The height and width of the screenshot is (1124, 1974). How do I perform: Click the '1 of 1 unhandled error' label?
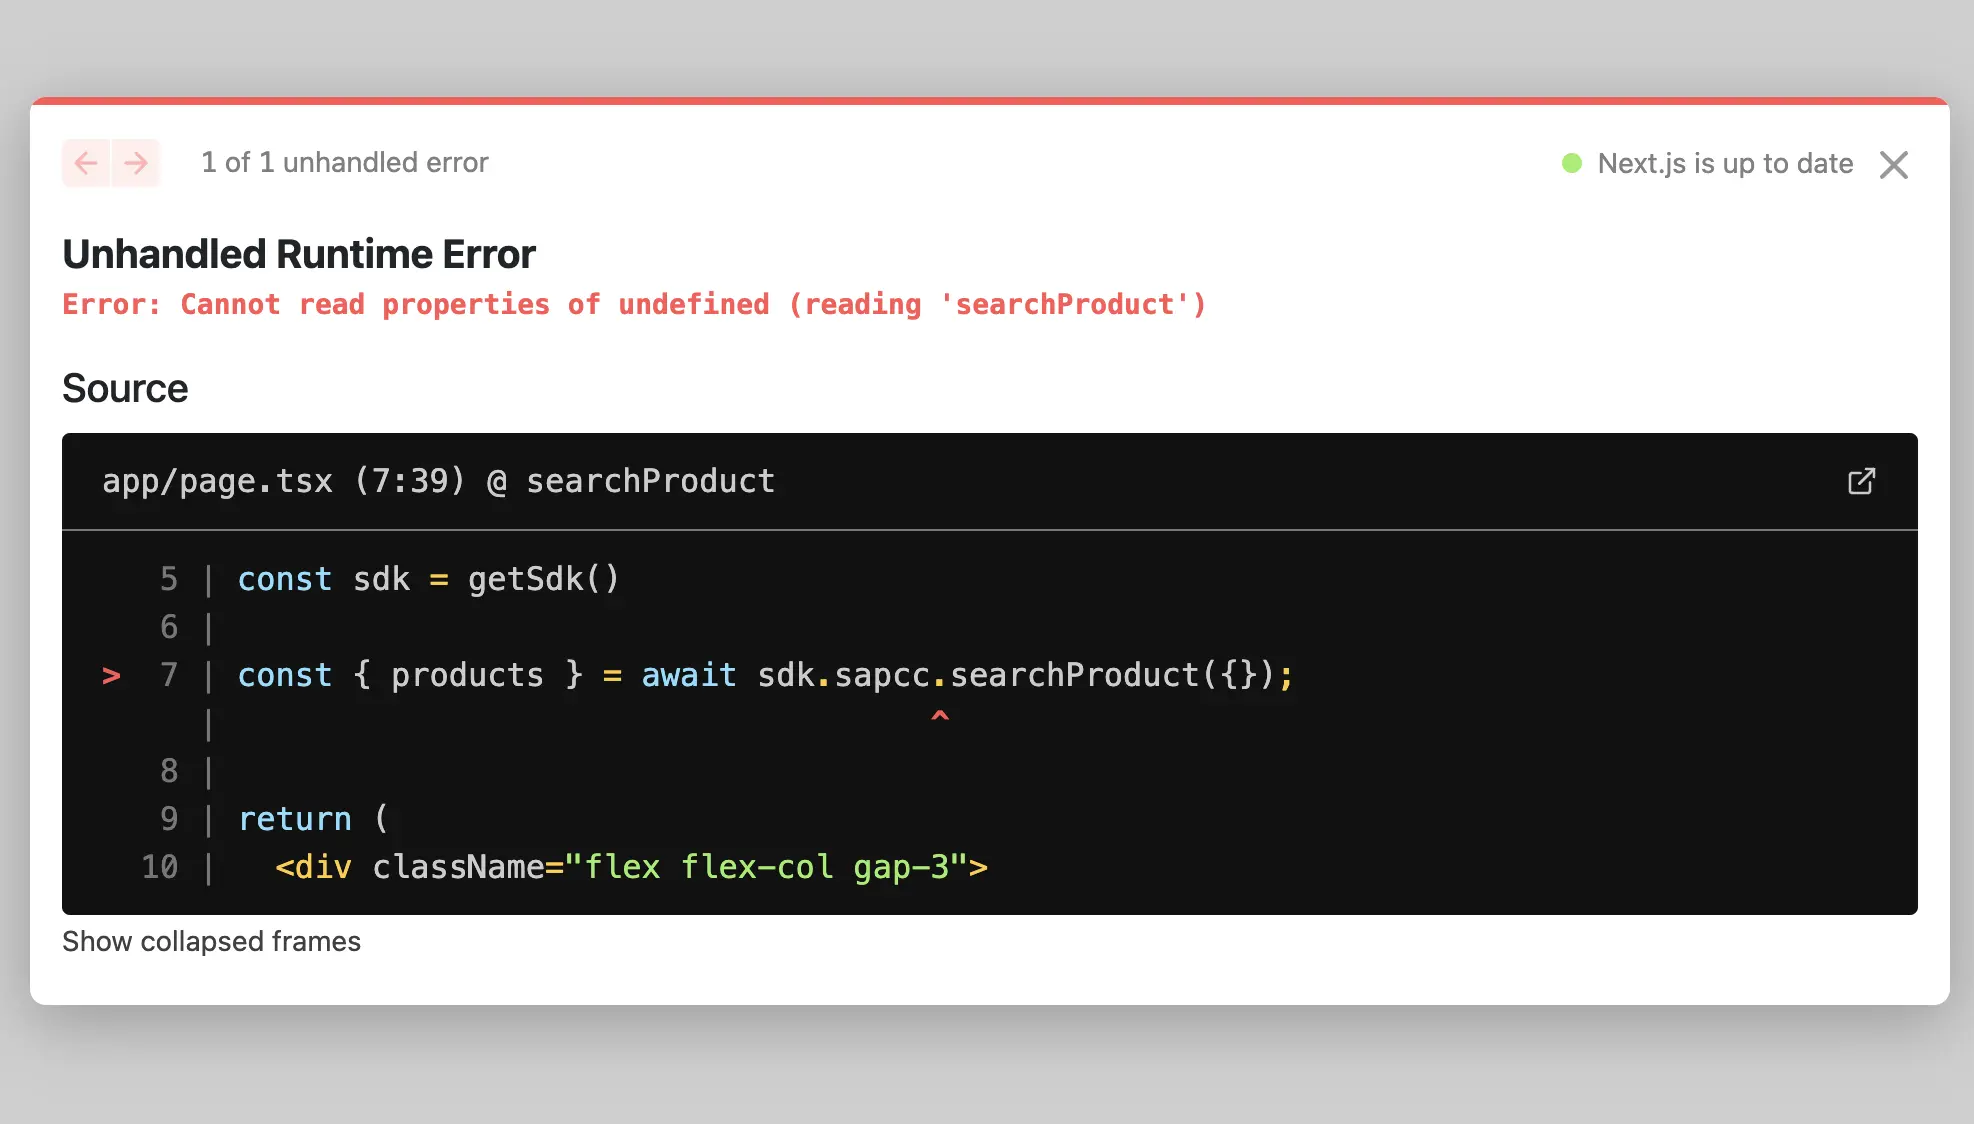pos(345,162)
